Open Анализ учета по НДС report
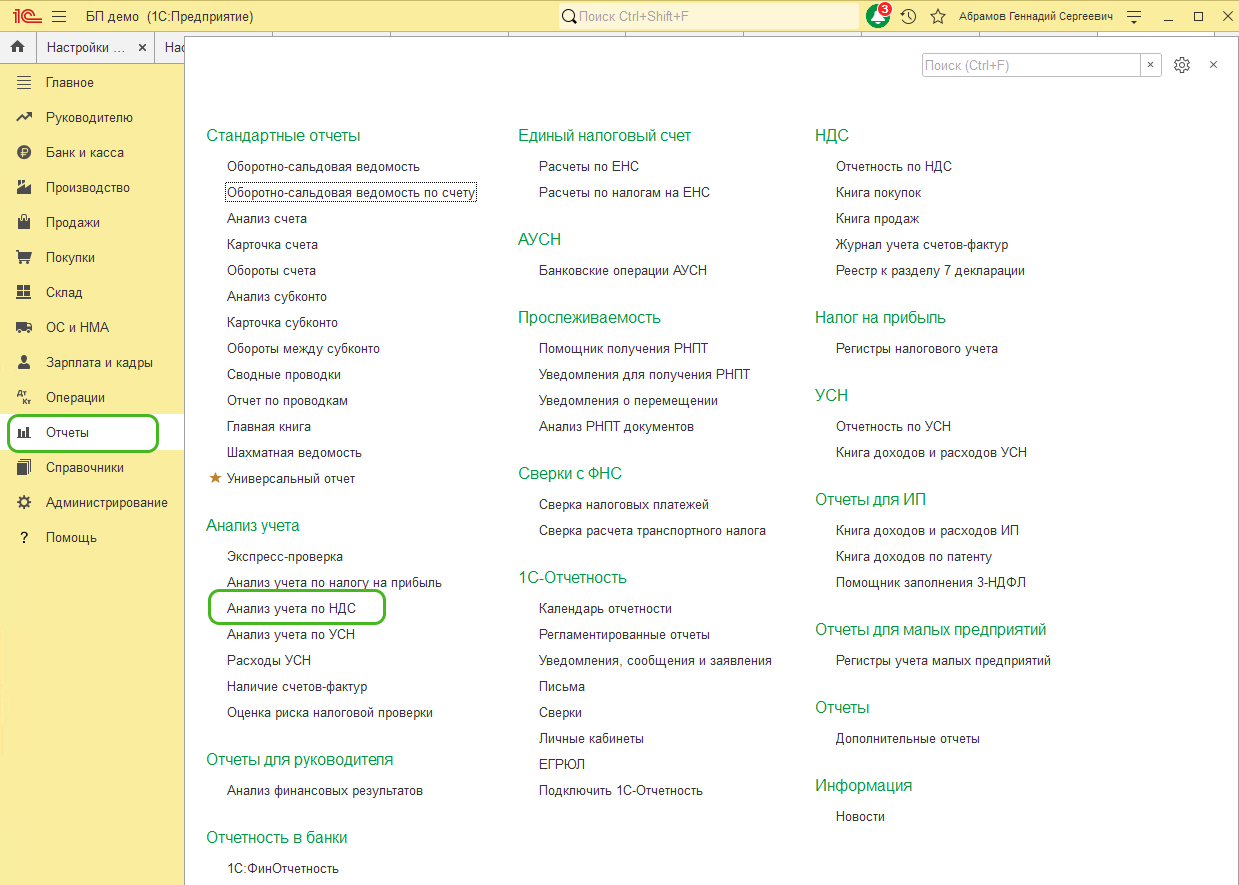 (291, 608)
